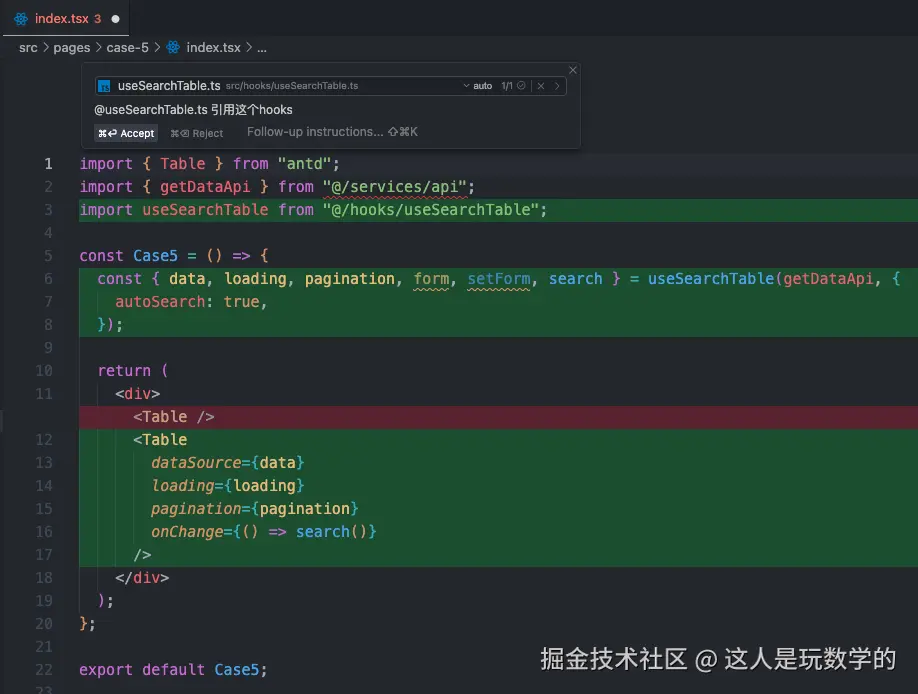Click line number 12 in gutter
This screenshot has height=694, width=918.
point(44,440)
